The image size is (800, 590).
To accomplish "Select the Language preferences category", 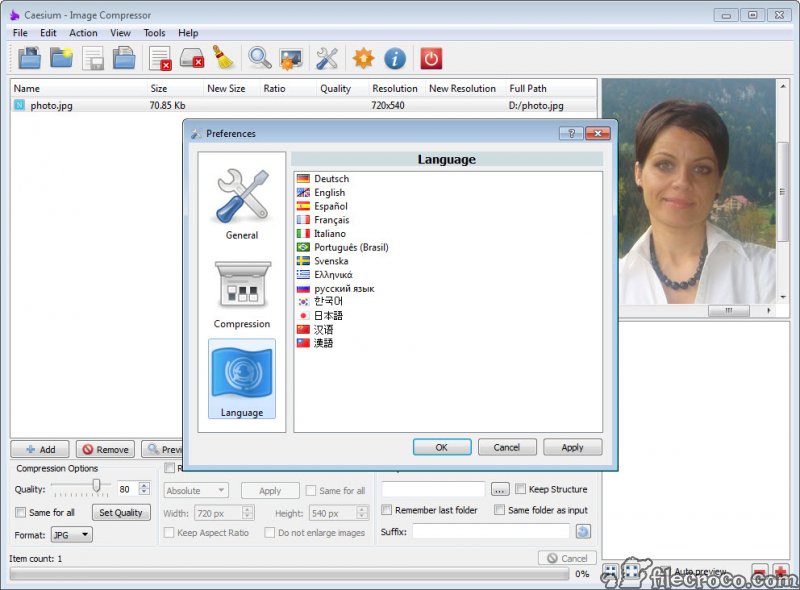I will pyautogui.click(x=242, y=379).
